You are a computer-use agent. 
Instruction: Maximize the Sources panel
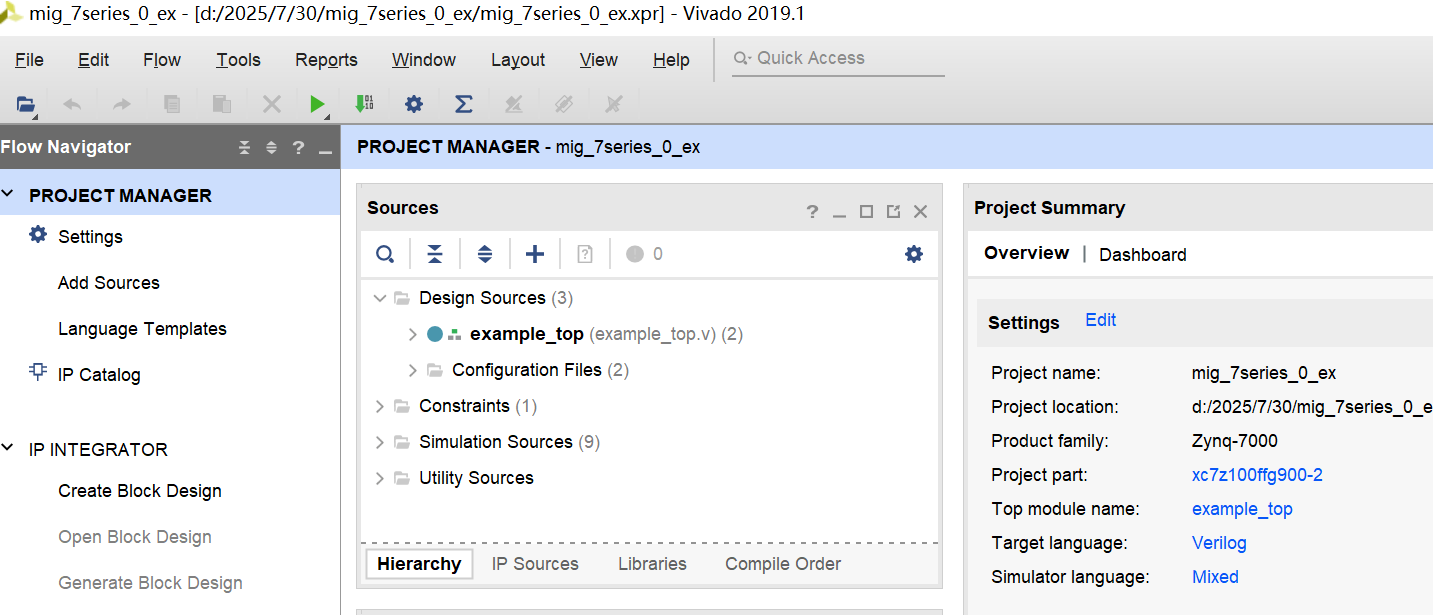point(866,211)
